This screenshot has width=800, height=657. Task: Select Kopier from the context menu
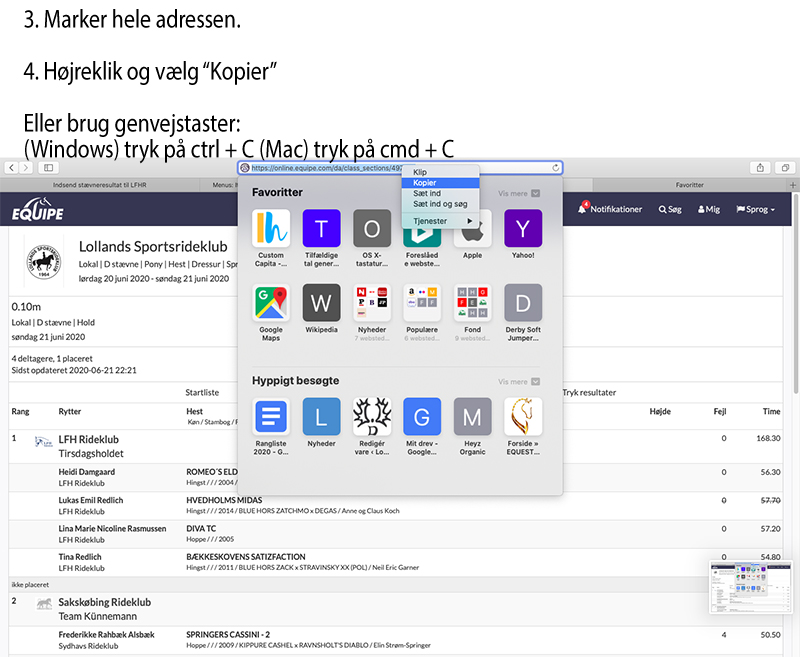click(425, 183)
